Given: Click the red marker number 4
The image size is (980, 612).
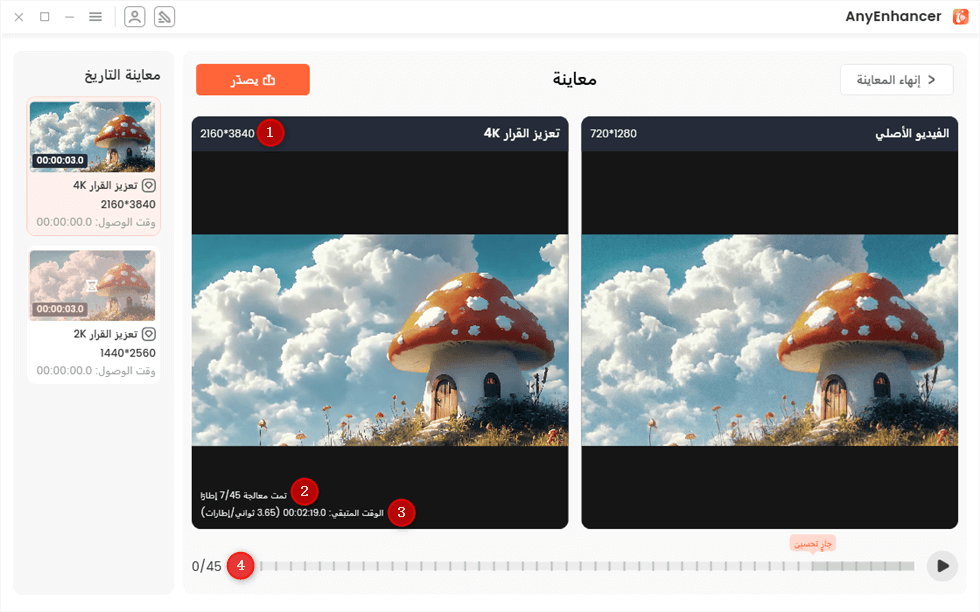Looking at the screenshot, I should coord(241,566).
